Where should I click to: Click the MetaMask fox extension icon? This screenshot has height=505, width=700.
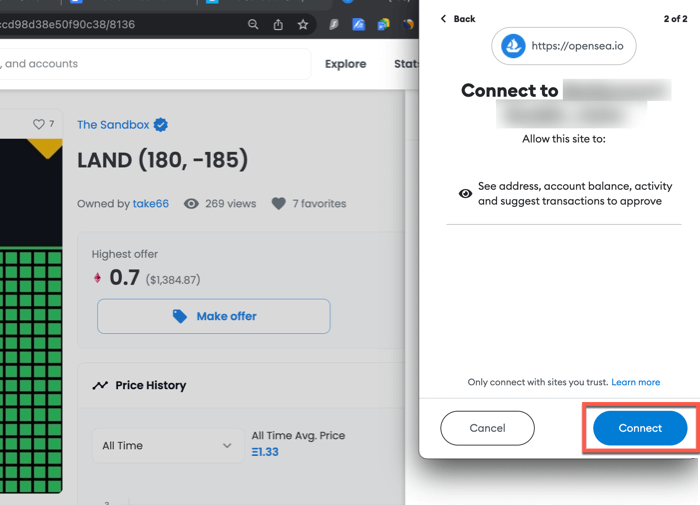[408, 24]
